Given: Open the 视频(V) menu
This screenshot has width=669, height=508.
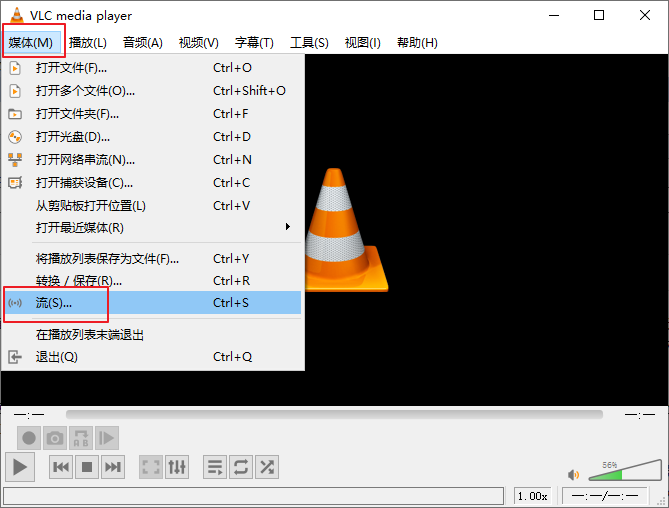Looking at the screenshot, I should [198, 43].
